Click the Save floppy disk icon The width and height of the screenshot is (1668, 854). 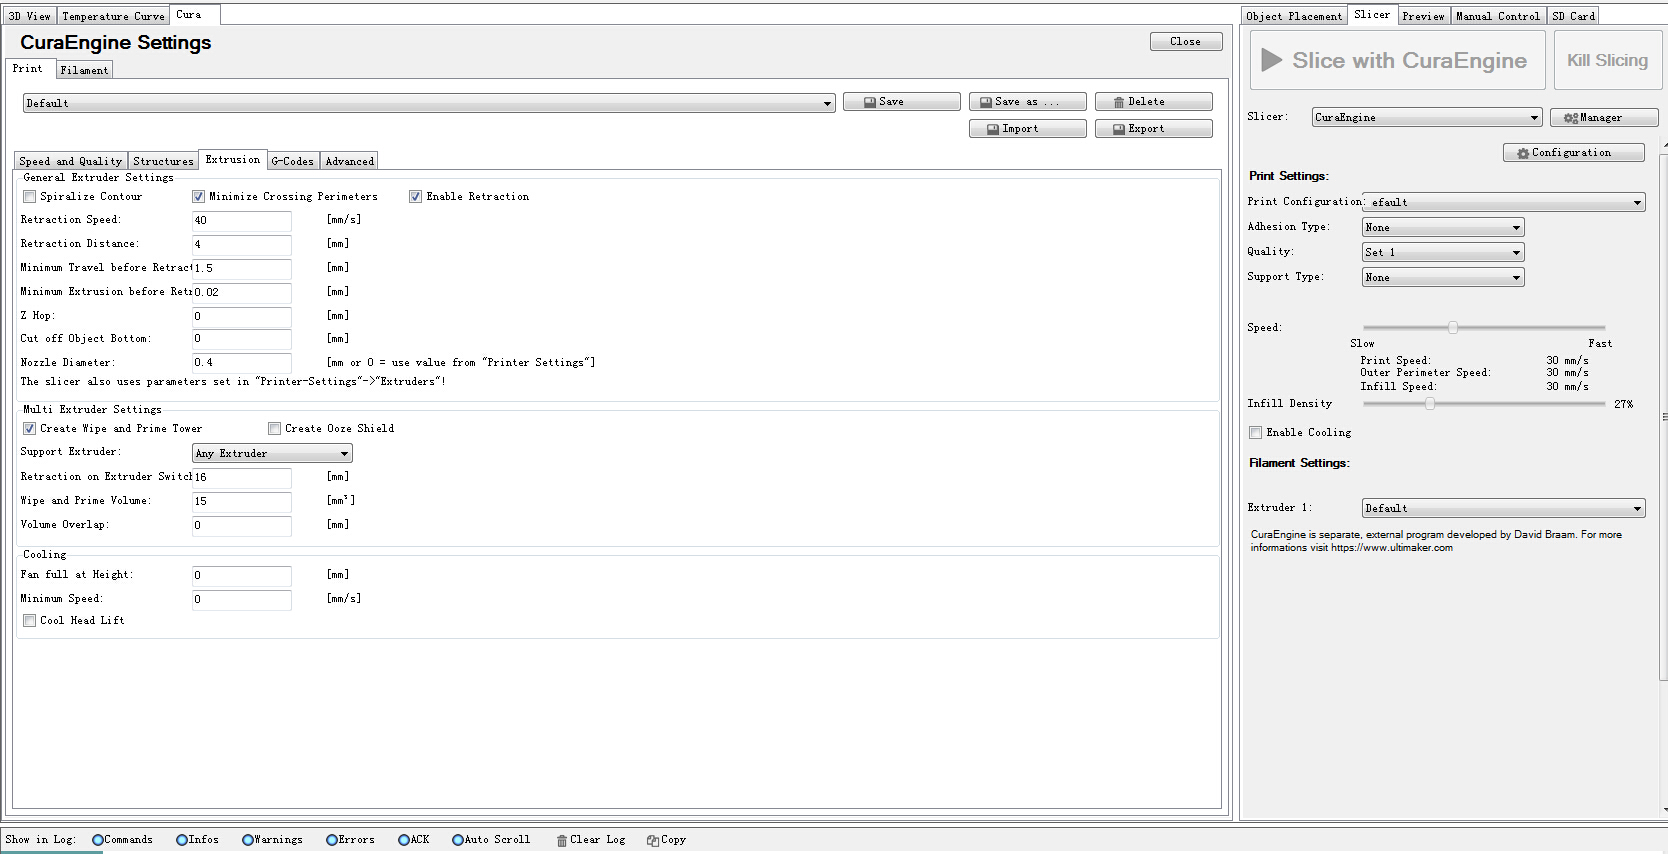coord(870,102)
